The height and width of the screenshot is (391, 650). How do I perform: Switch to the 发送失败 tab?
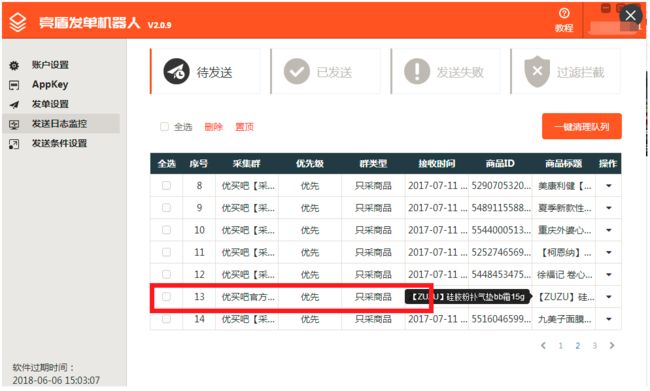[446, 71]
